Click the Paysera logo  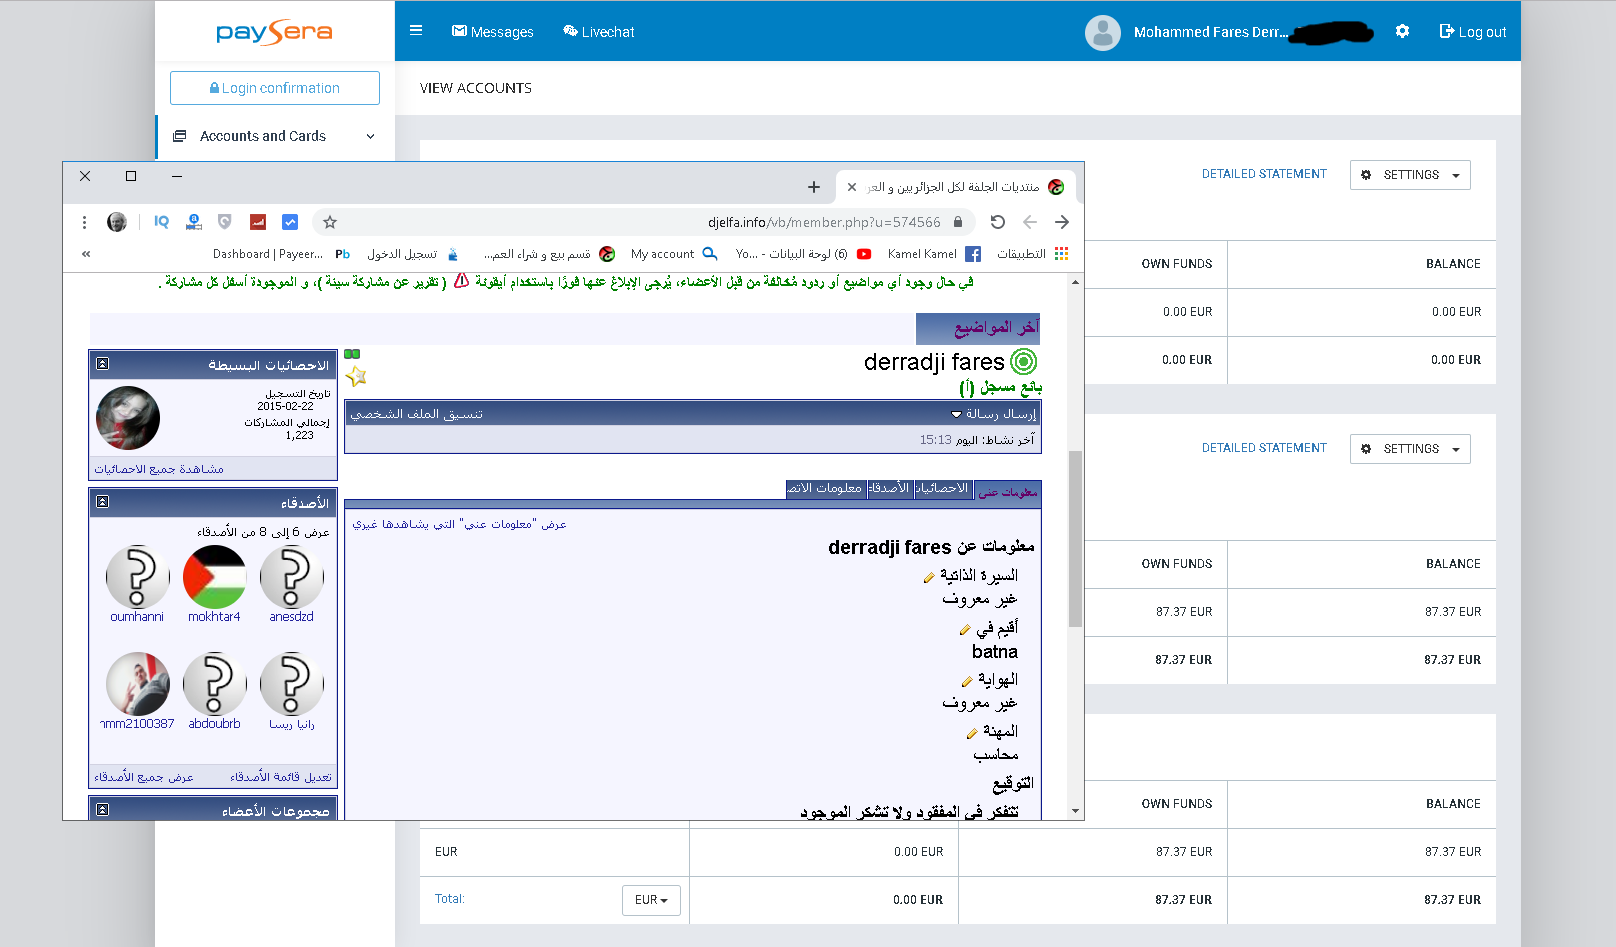274,32
